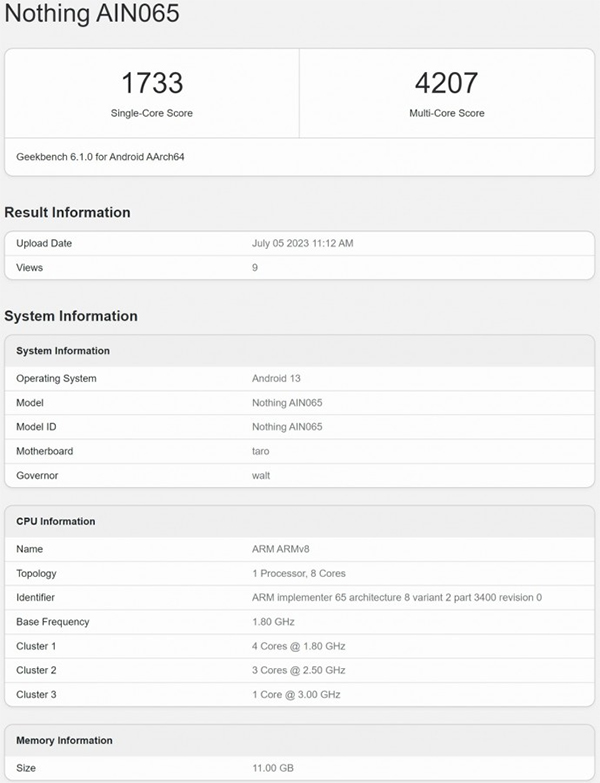The height and width of the screenshot is (783, 600).
Task: Click the 'Motherboard' row label
Action: coord(44,451)
